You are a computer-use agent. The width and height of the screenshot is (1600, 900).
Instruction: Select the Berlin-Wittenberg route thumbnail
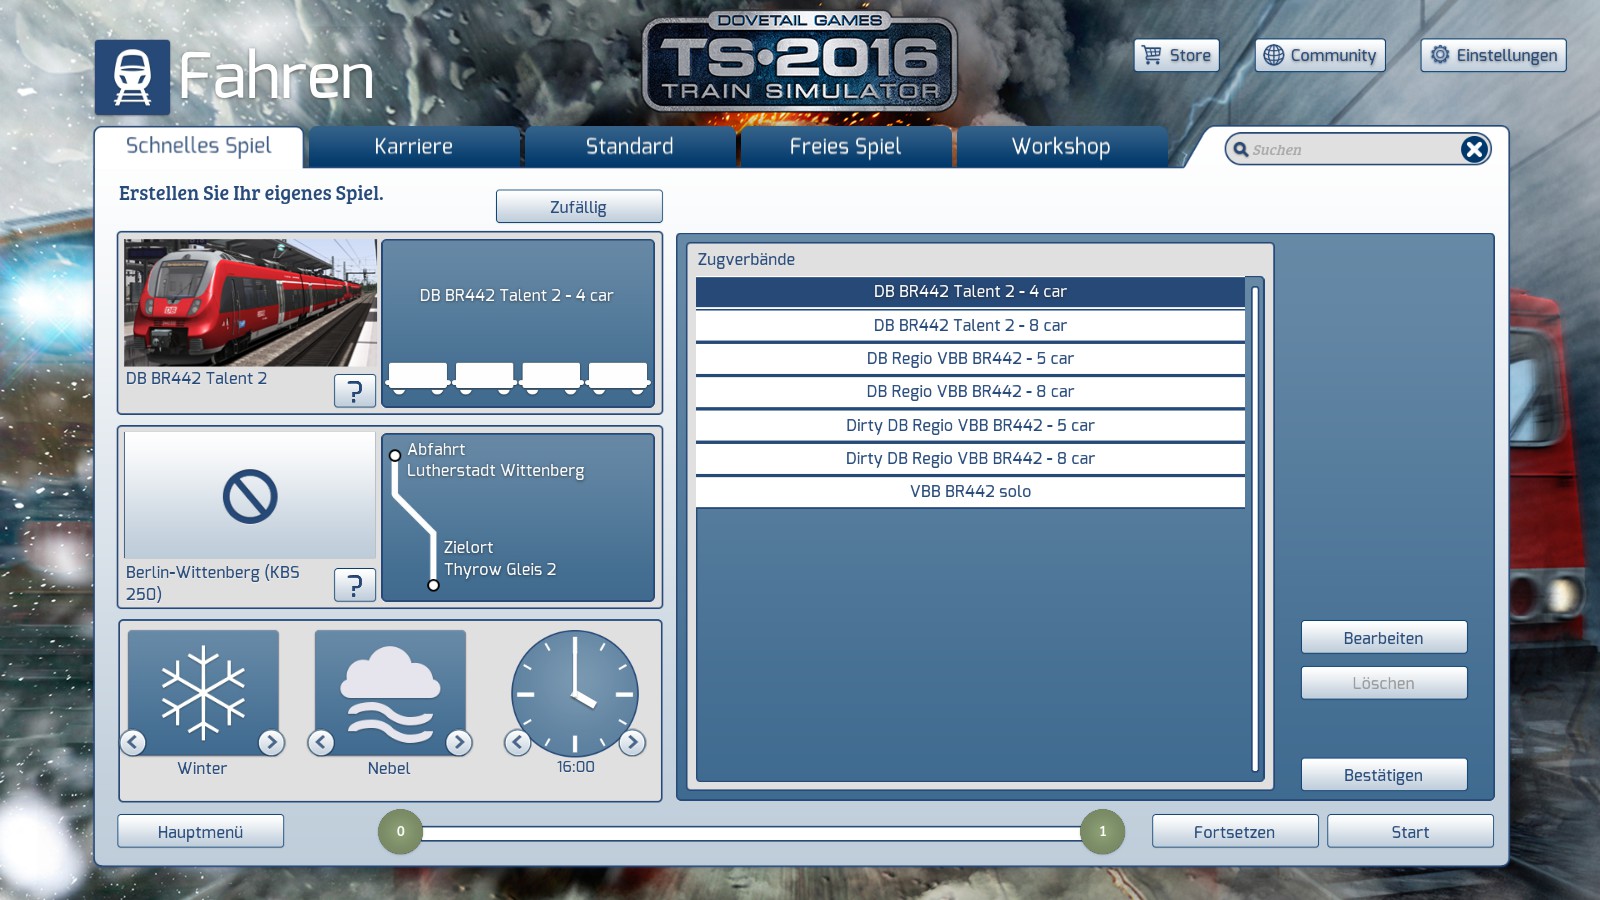click(x=250, y=496)
